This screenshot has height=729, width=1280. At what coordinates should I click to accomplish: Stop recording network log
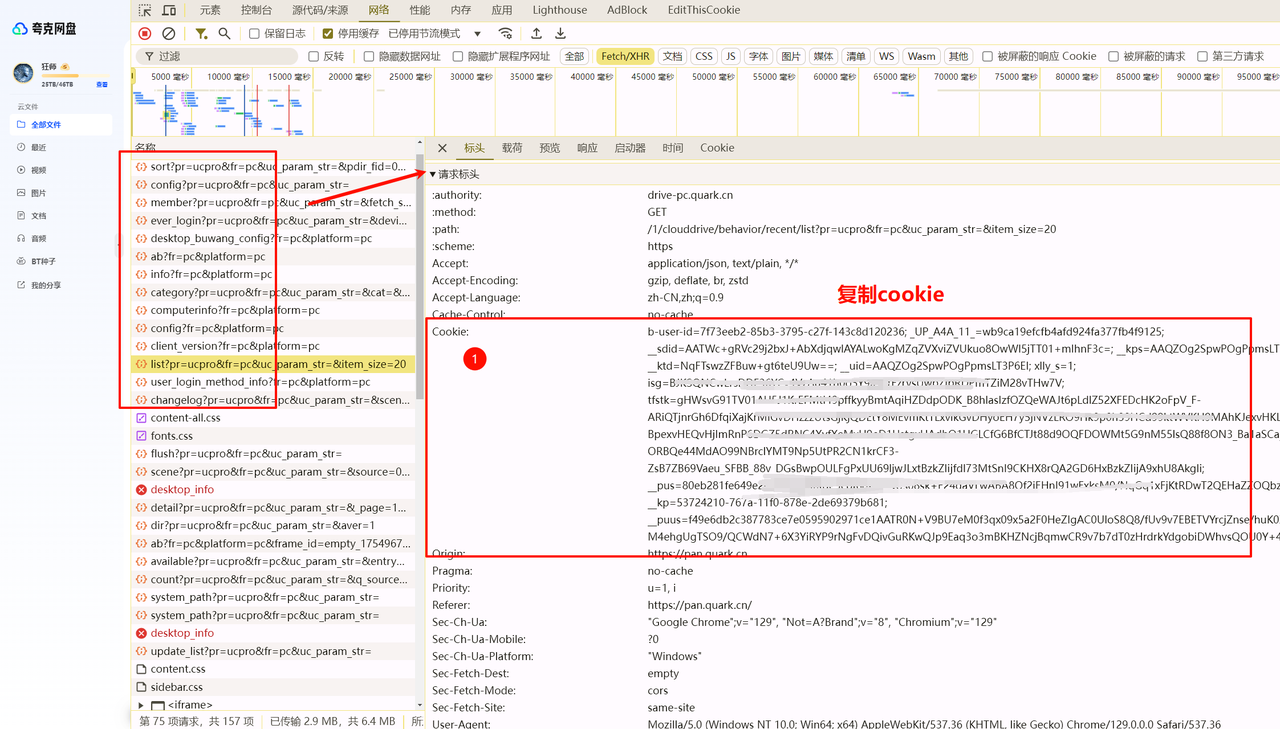[x=145, y=34]
